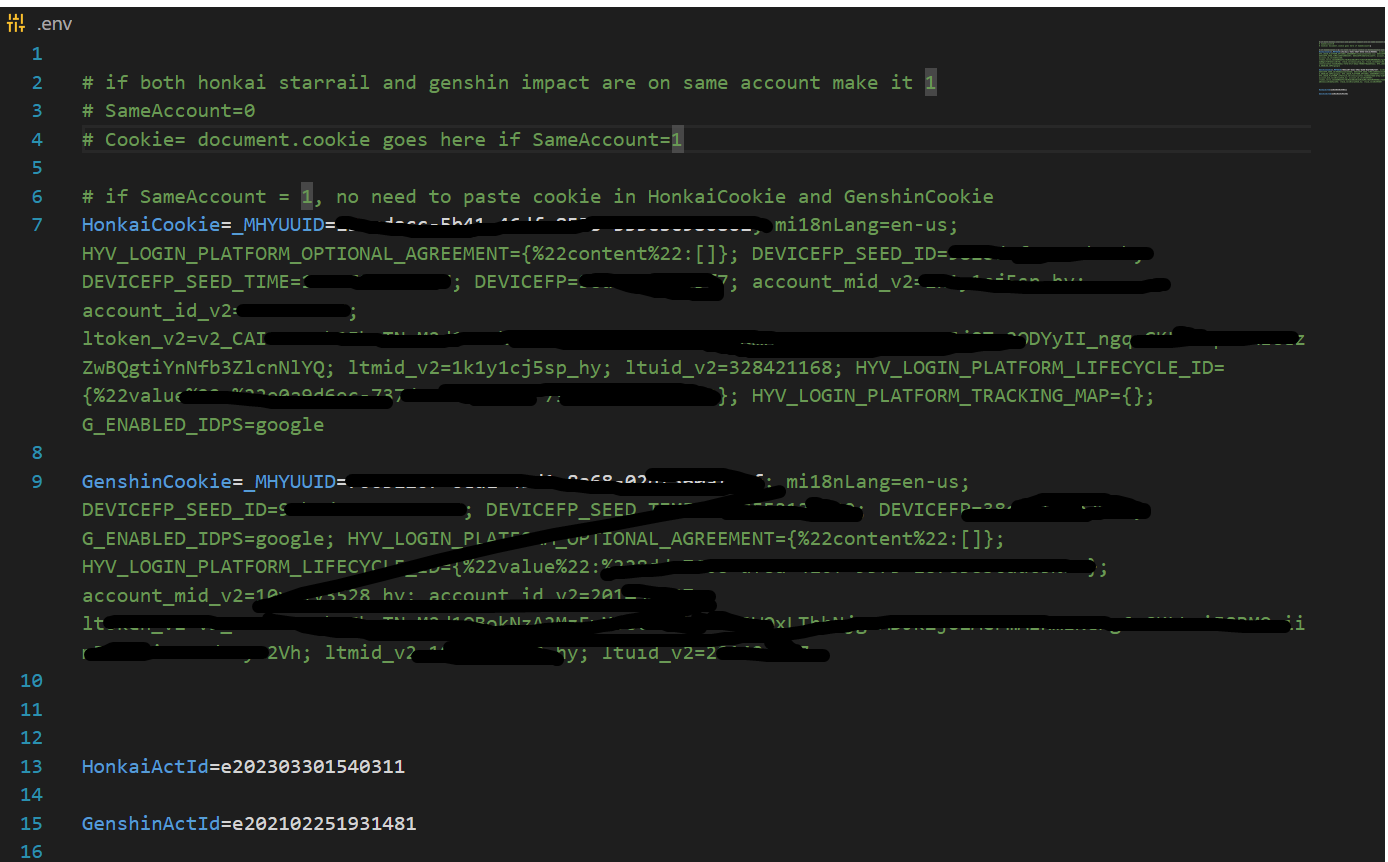Click line number 16 at the bottom
This screenshot has height=862, width=1388.
[31, 851]
